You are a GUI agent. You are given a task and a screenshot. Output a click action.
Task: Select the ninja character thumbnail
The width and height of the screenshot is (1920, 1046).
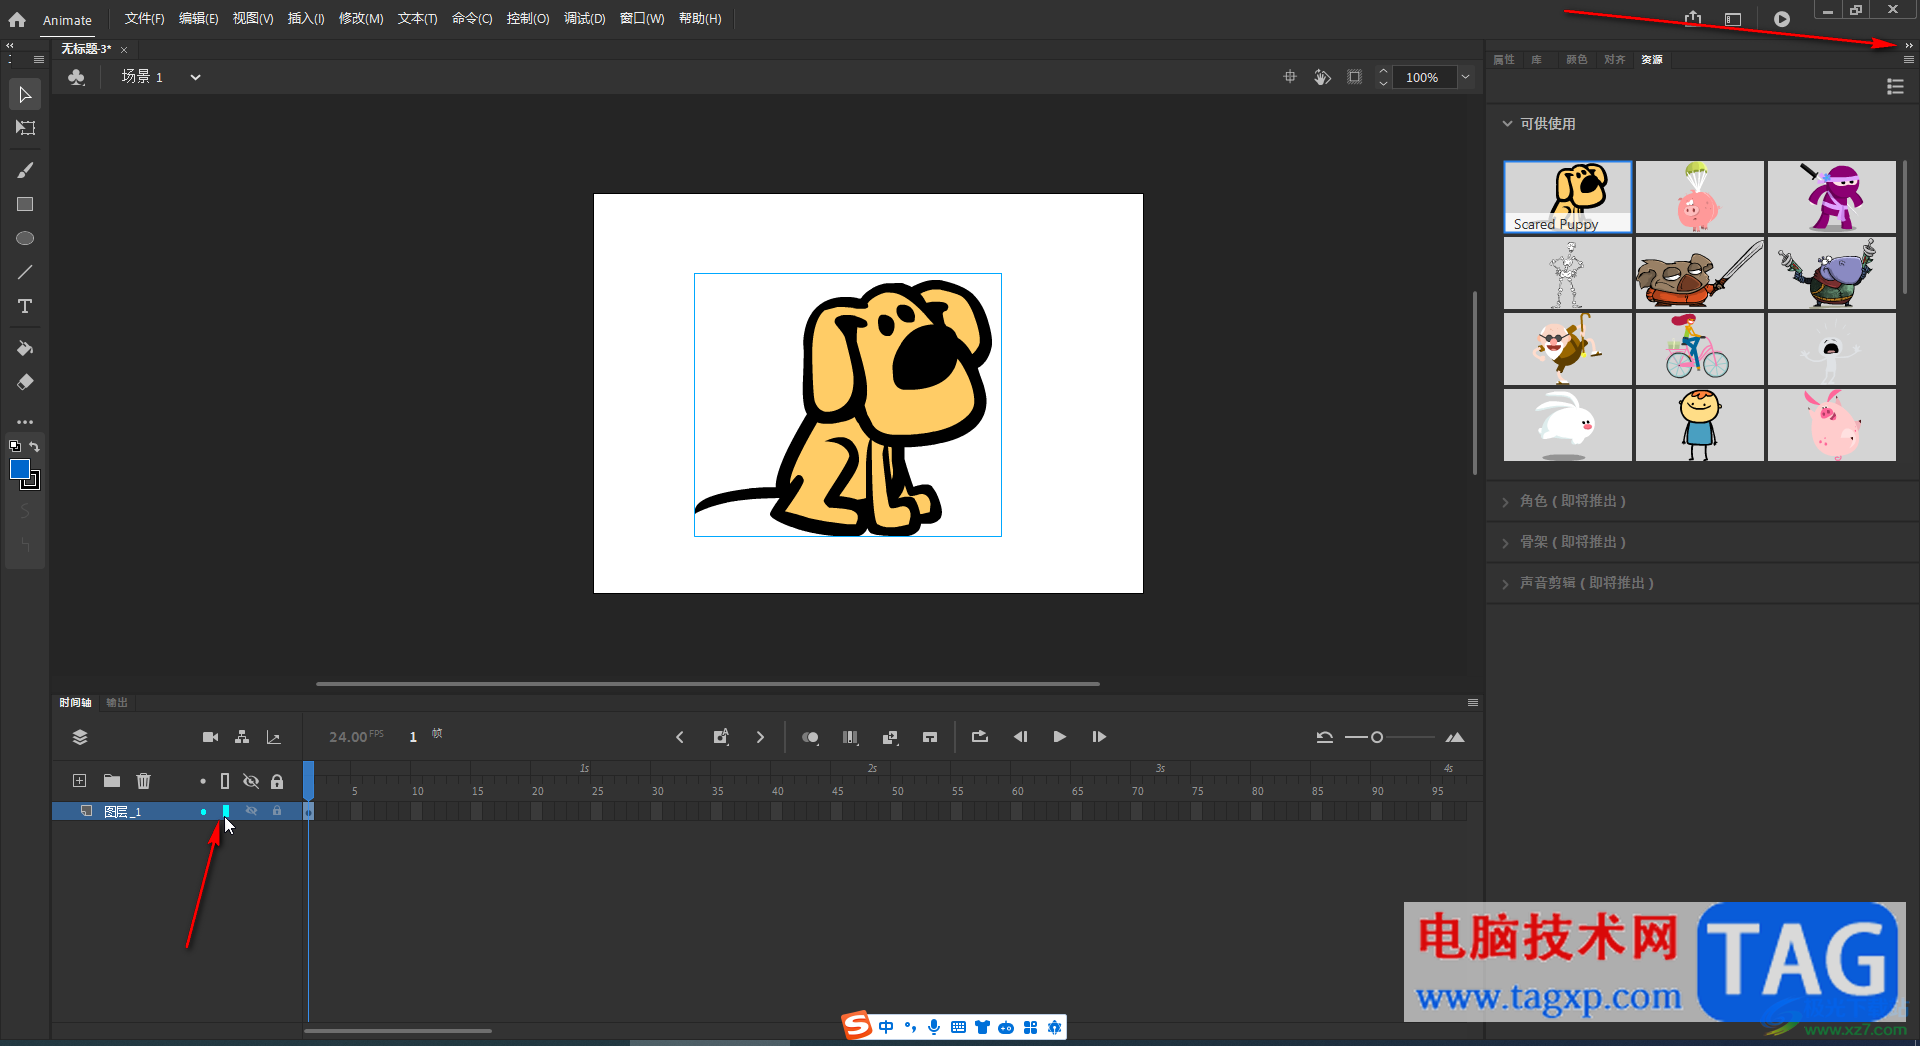tap(1831, 197)
